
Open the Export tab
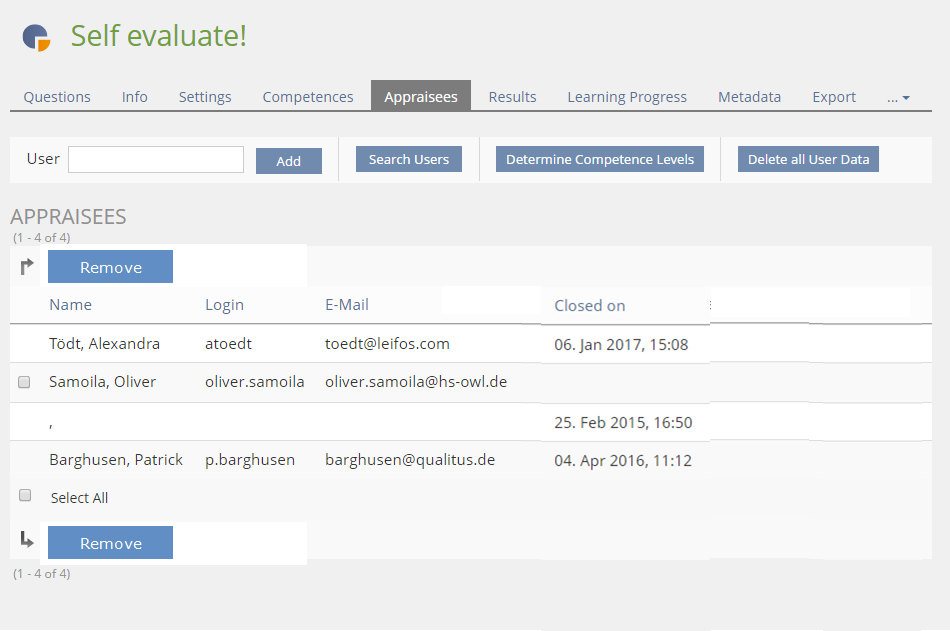(834, 97)
